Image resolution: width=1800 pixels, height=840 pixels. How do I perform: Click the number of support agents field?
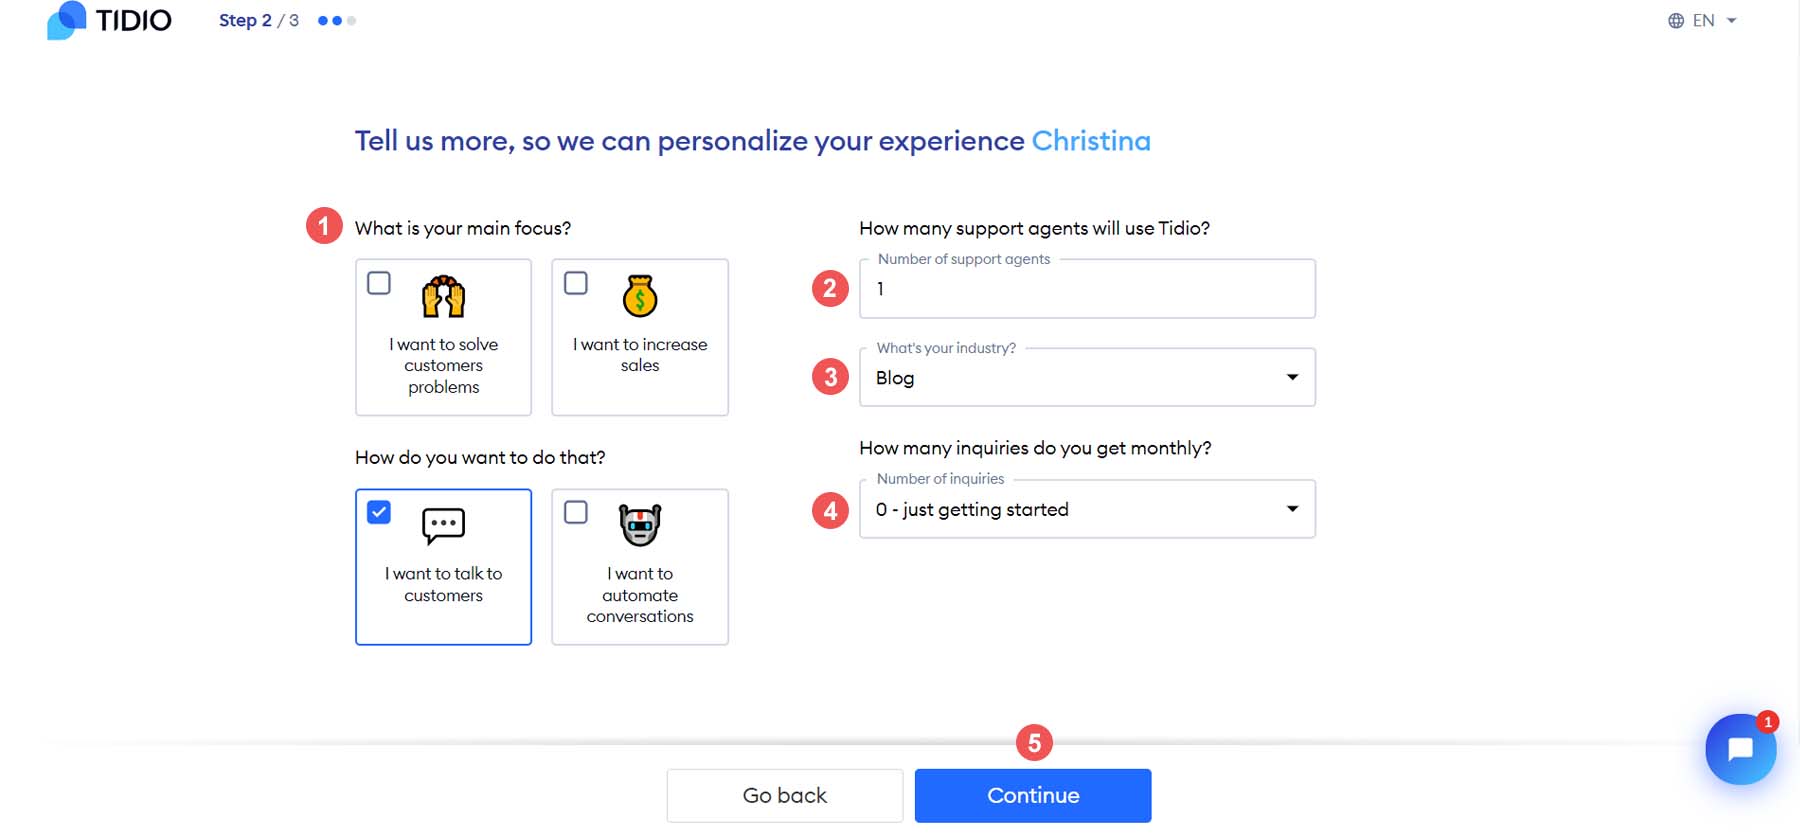point(1087,289)
